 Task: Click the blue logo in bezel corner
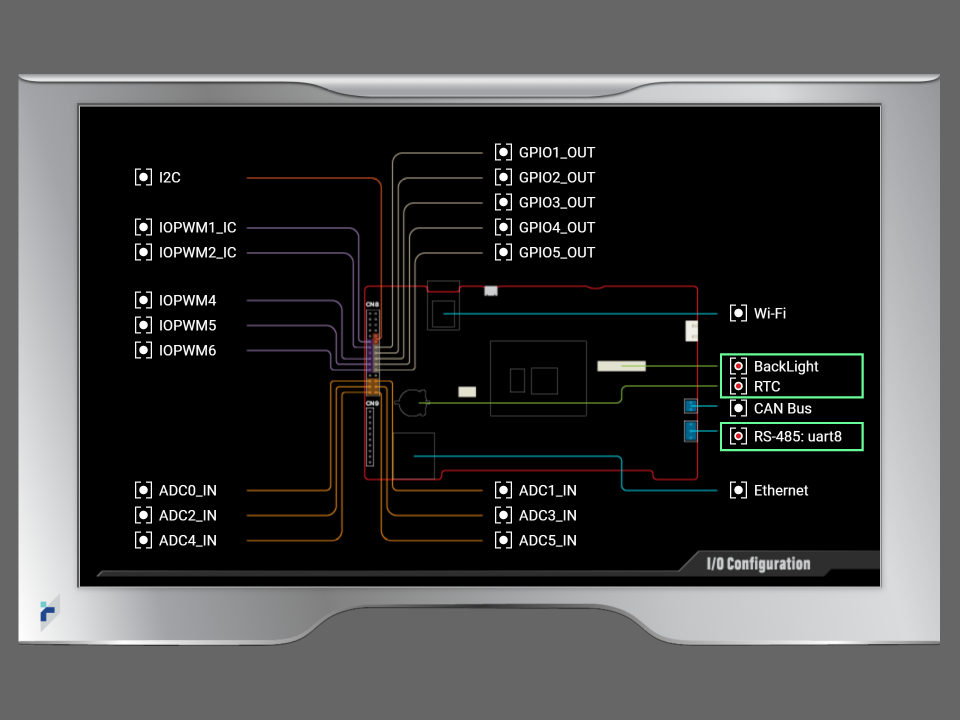tap(49, 612)
